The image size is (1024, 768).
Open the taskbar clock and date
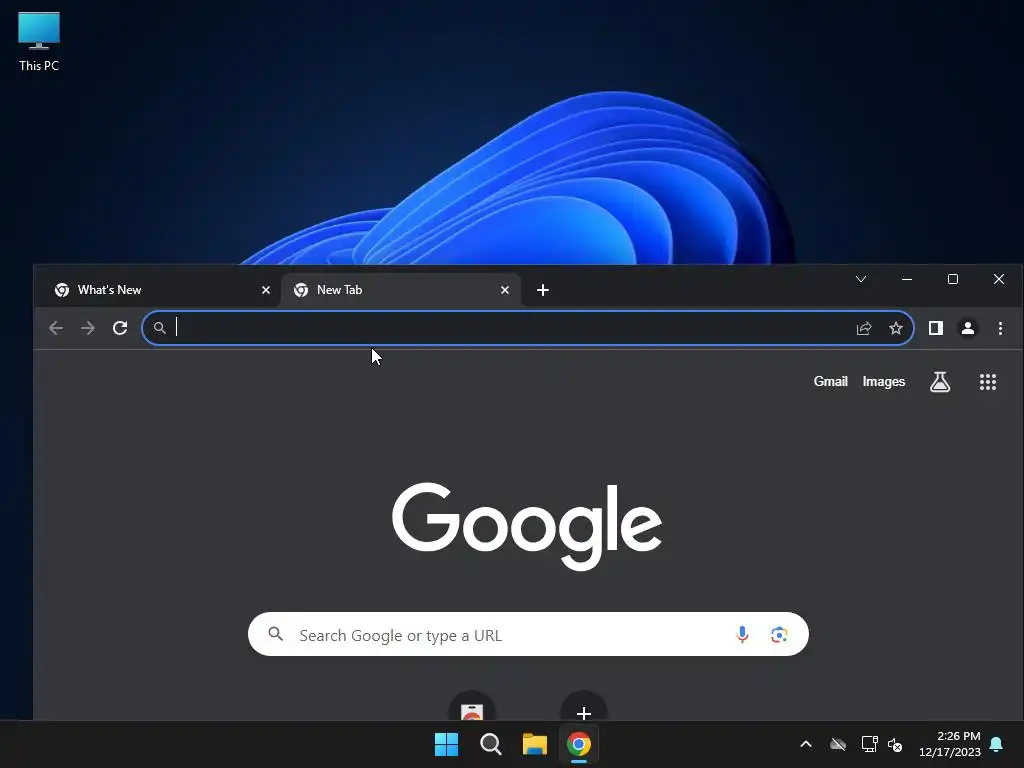[x=950, y=744]
